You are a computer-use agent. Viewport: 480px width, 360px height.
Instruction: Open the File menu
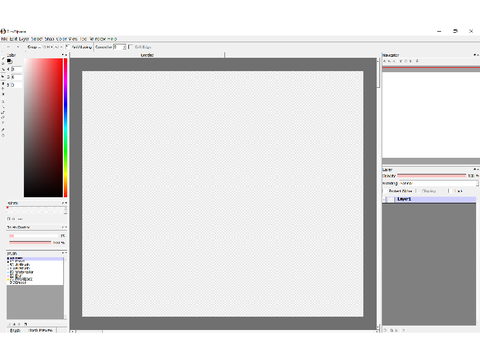click(4, 39)
